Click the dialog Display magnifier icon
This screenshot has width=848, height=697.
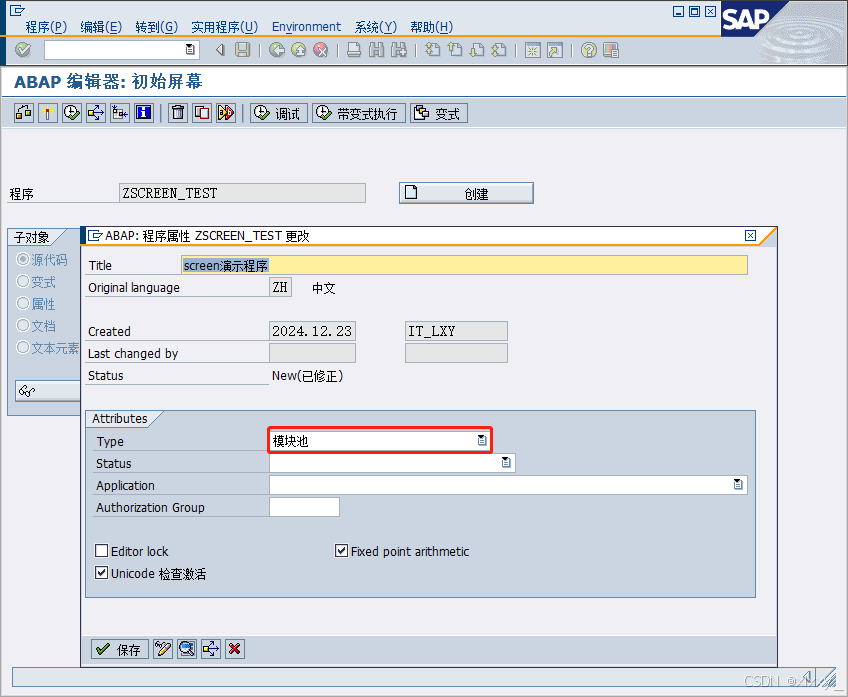click(187, 649)
